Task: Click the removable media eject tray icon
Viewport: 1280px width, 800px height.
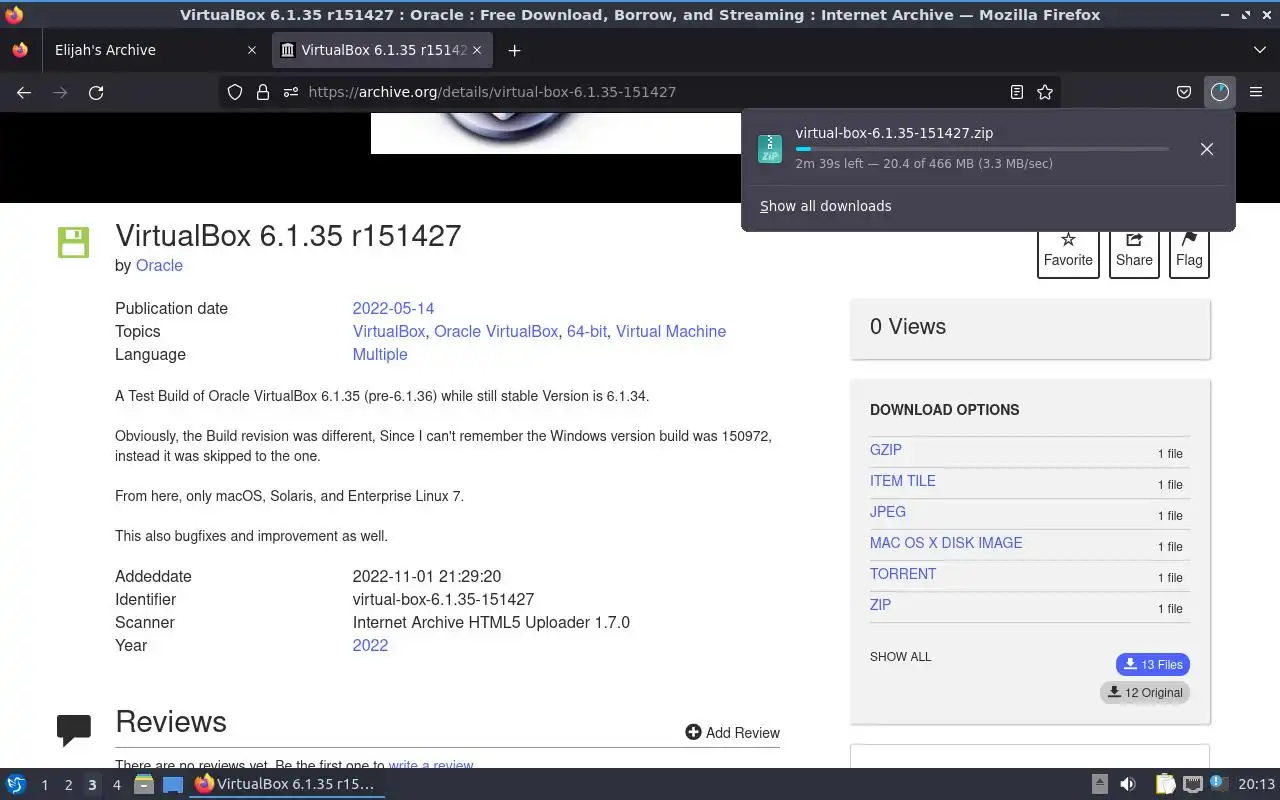Action: pos(1099,785)
